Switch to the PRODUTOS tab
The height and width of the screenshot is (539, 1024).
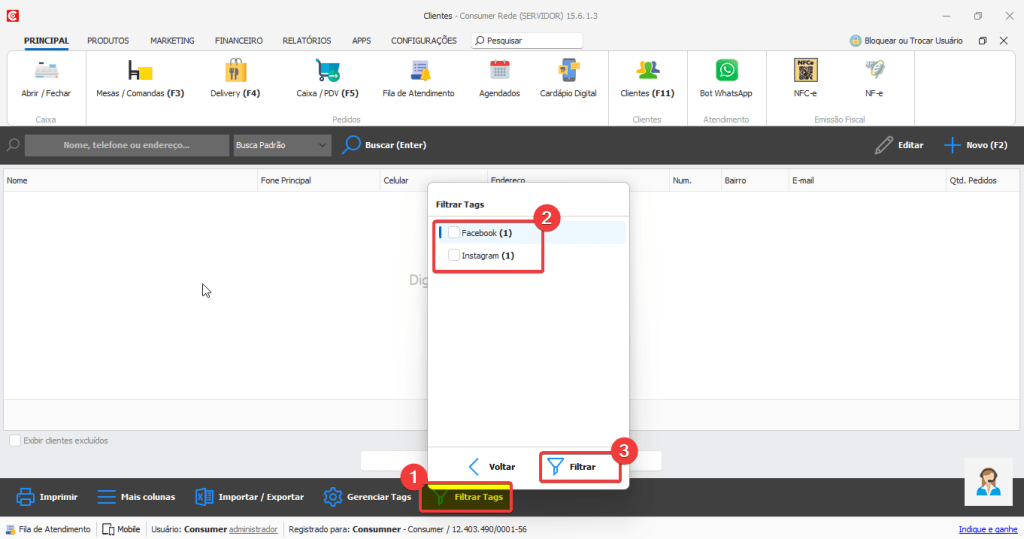coord(107,41)
